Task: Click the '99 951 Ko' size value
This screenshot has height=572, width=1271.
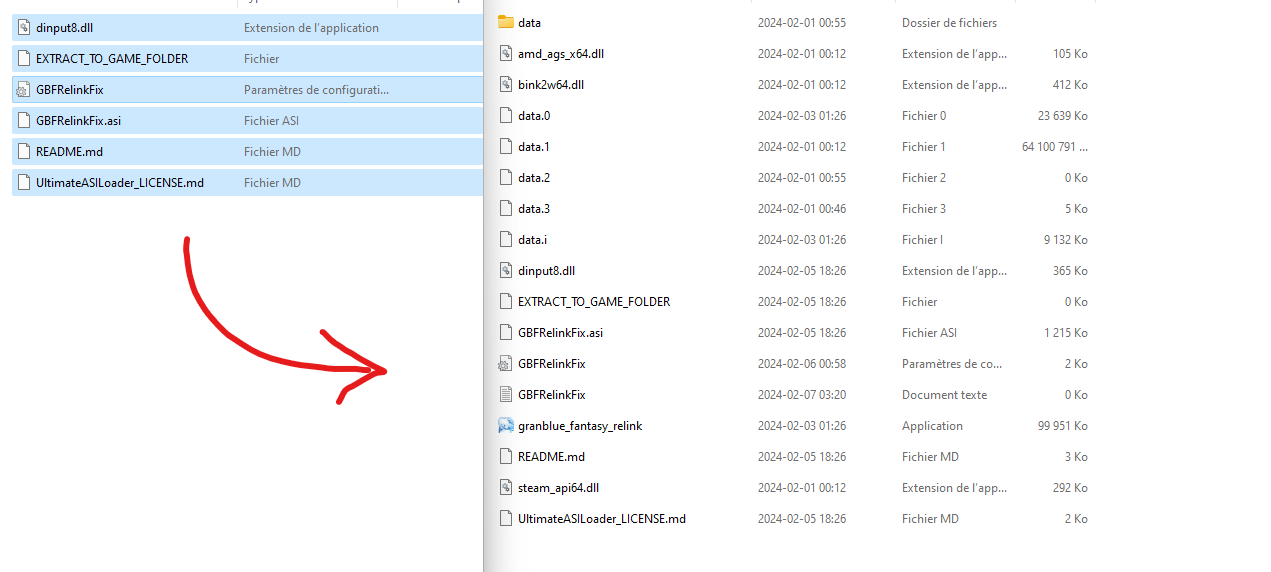Action: pos(1062,425)
